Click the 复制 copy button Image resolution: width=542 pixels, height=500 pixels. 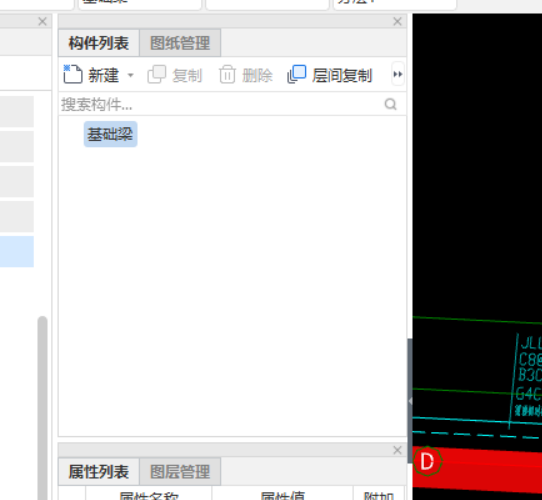tap(175, 75)
